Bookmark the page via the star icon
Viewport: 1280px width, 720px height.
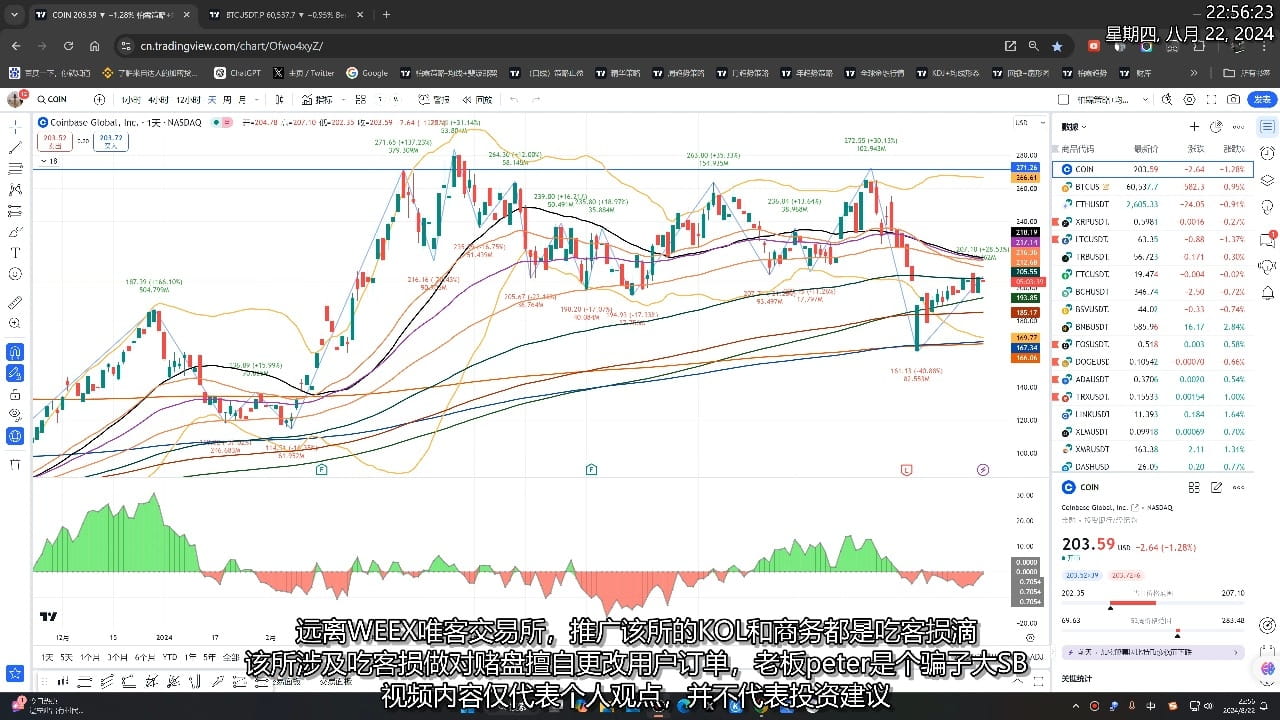click(1057, 46)
